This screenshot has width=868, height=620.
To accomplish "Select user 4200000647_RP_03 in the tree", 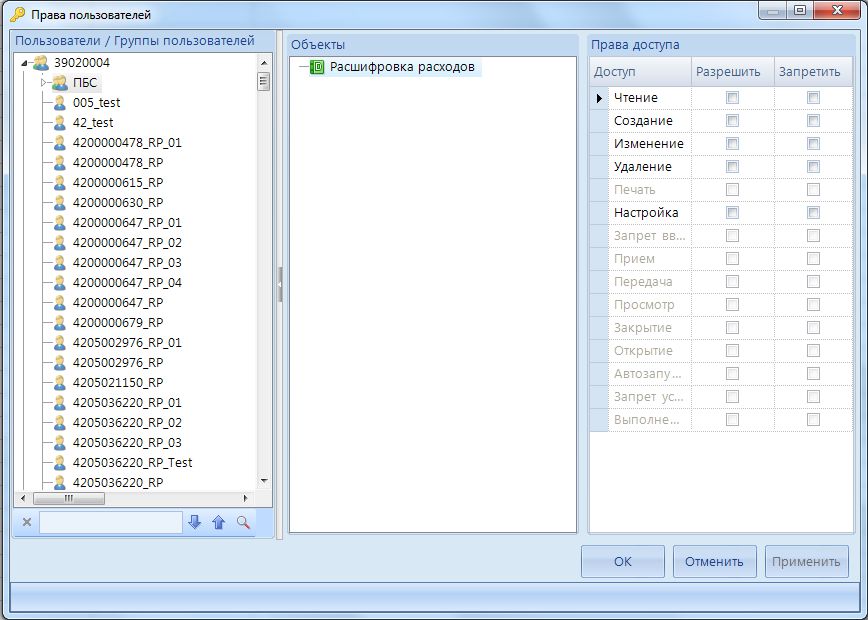I will (x=127, y=263).
